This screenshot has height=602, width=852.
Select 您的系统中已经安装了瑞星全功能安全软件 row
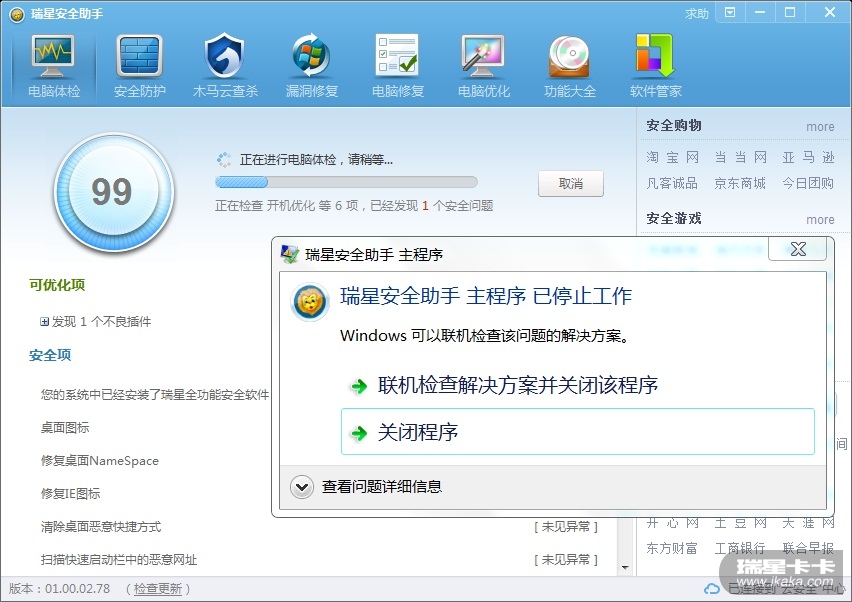click(154, 394)
